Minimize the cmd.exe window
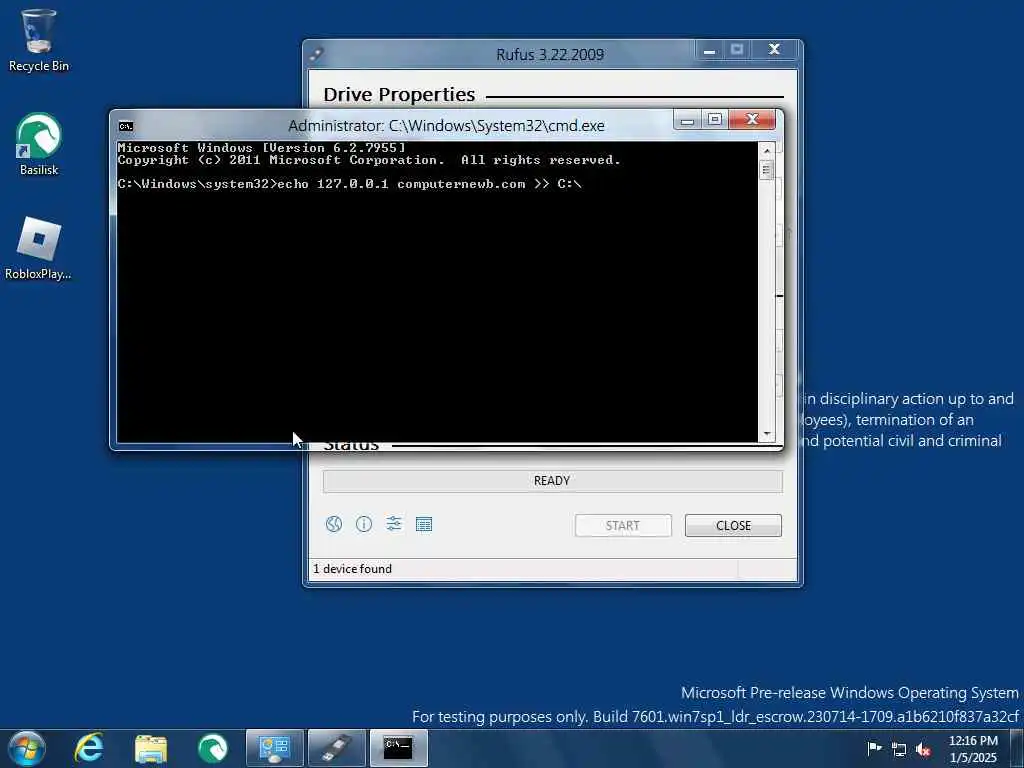This screenshot has height=768, width=1024. [687, 120]
